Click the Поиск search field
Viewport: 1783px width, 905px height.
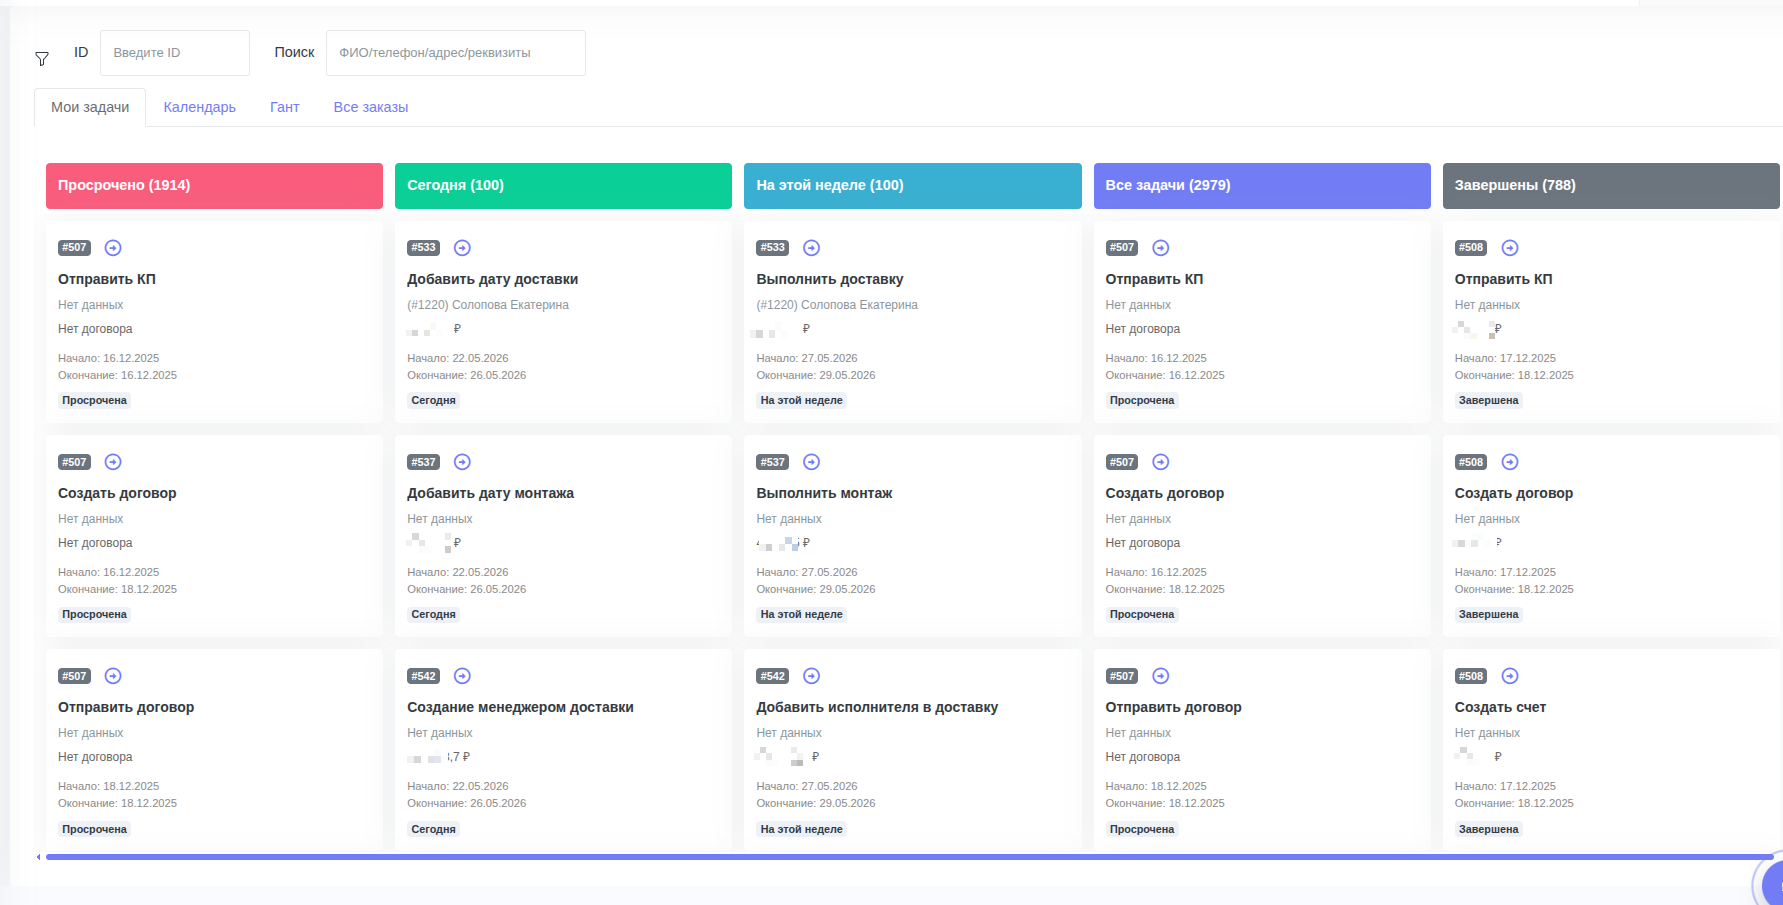pyautogui.click(x=456, y=53)
